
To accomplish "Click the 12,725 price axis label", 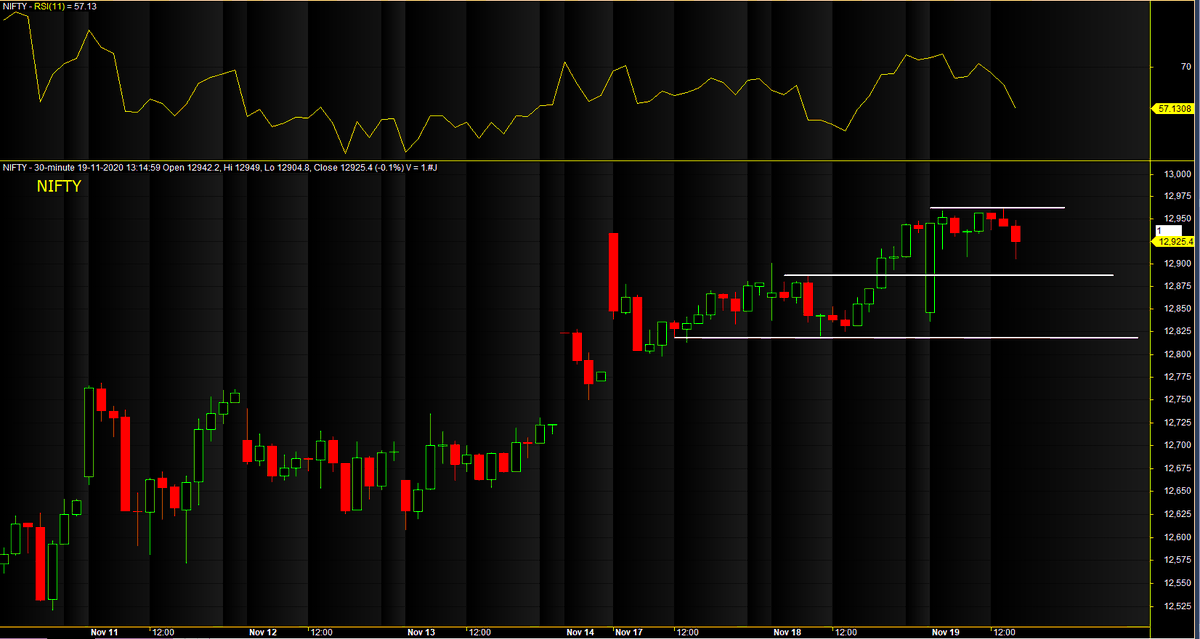I will (x=1176, y=422).
